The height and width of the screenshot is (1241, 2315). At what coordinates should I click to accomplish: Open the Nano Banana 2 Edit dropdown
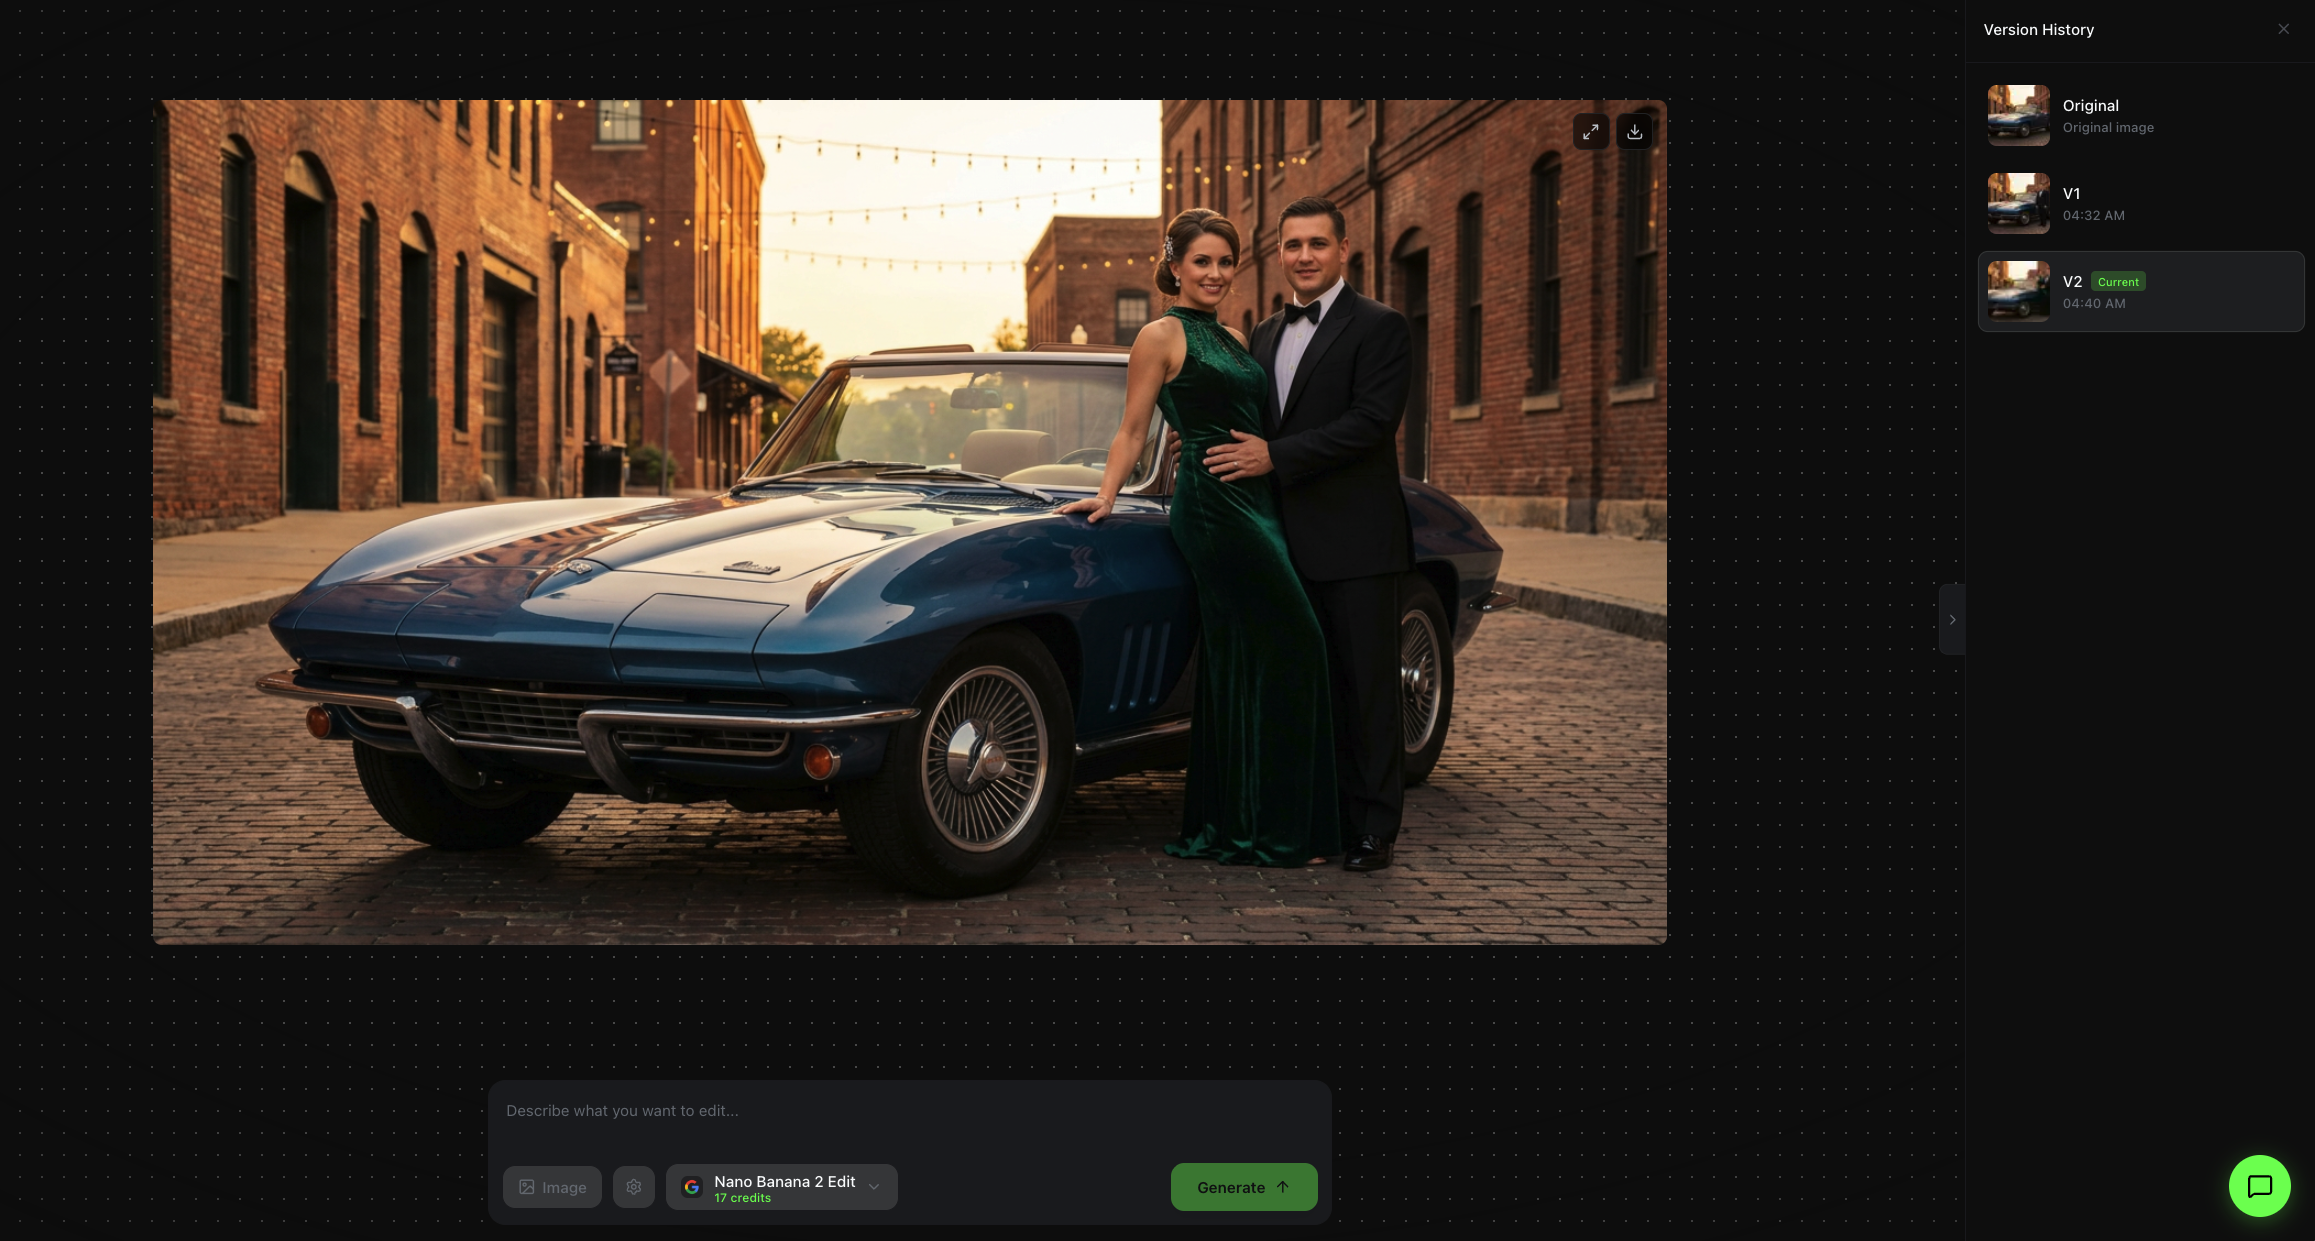click(783, 1187)
